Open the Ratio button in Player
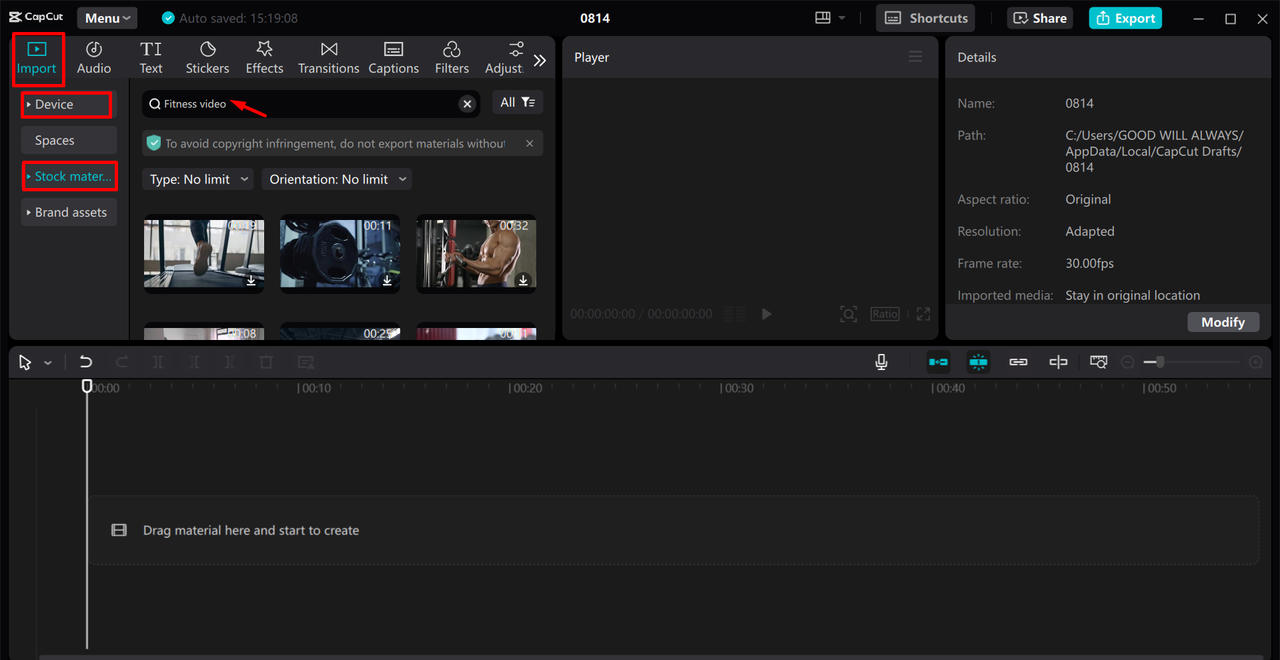 coord(885,314)
